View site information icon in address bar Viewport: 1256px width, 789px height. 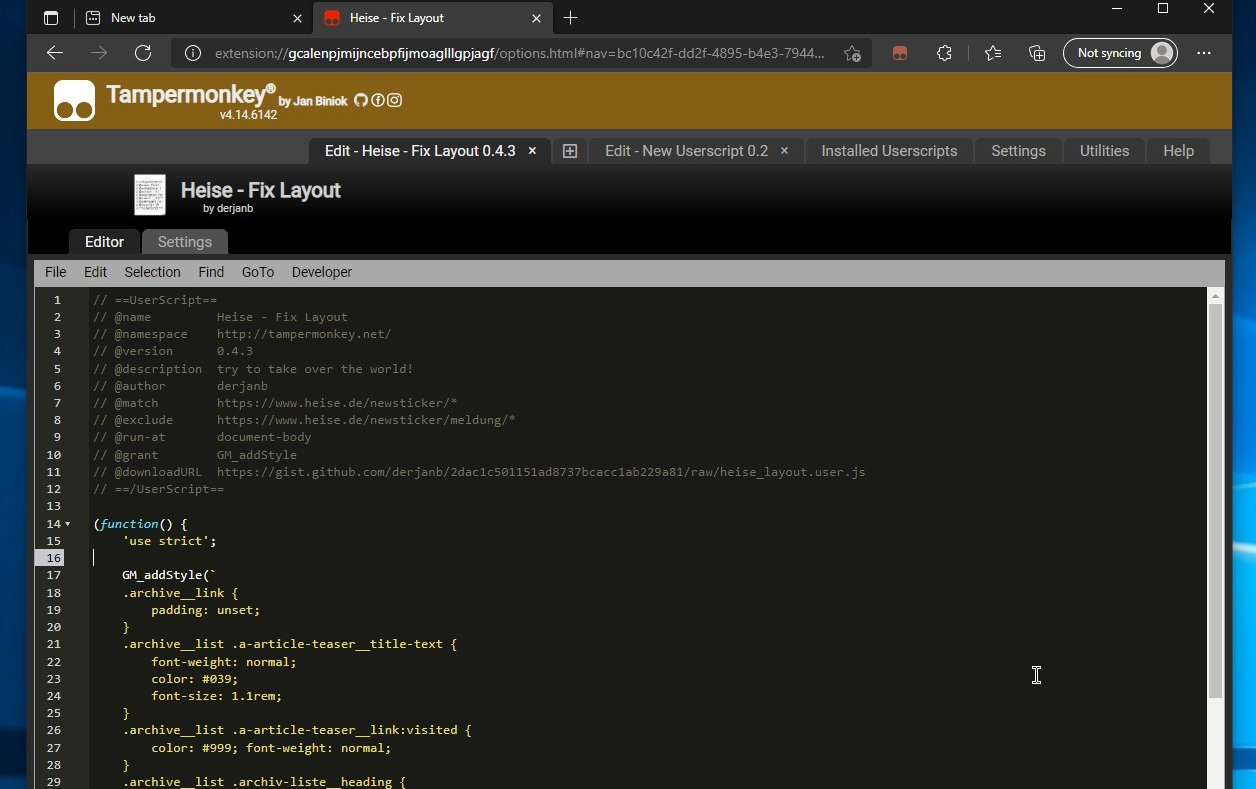point(194,53)
